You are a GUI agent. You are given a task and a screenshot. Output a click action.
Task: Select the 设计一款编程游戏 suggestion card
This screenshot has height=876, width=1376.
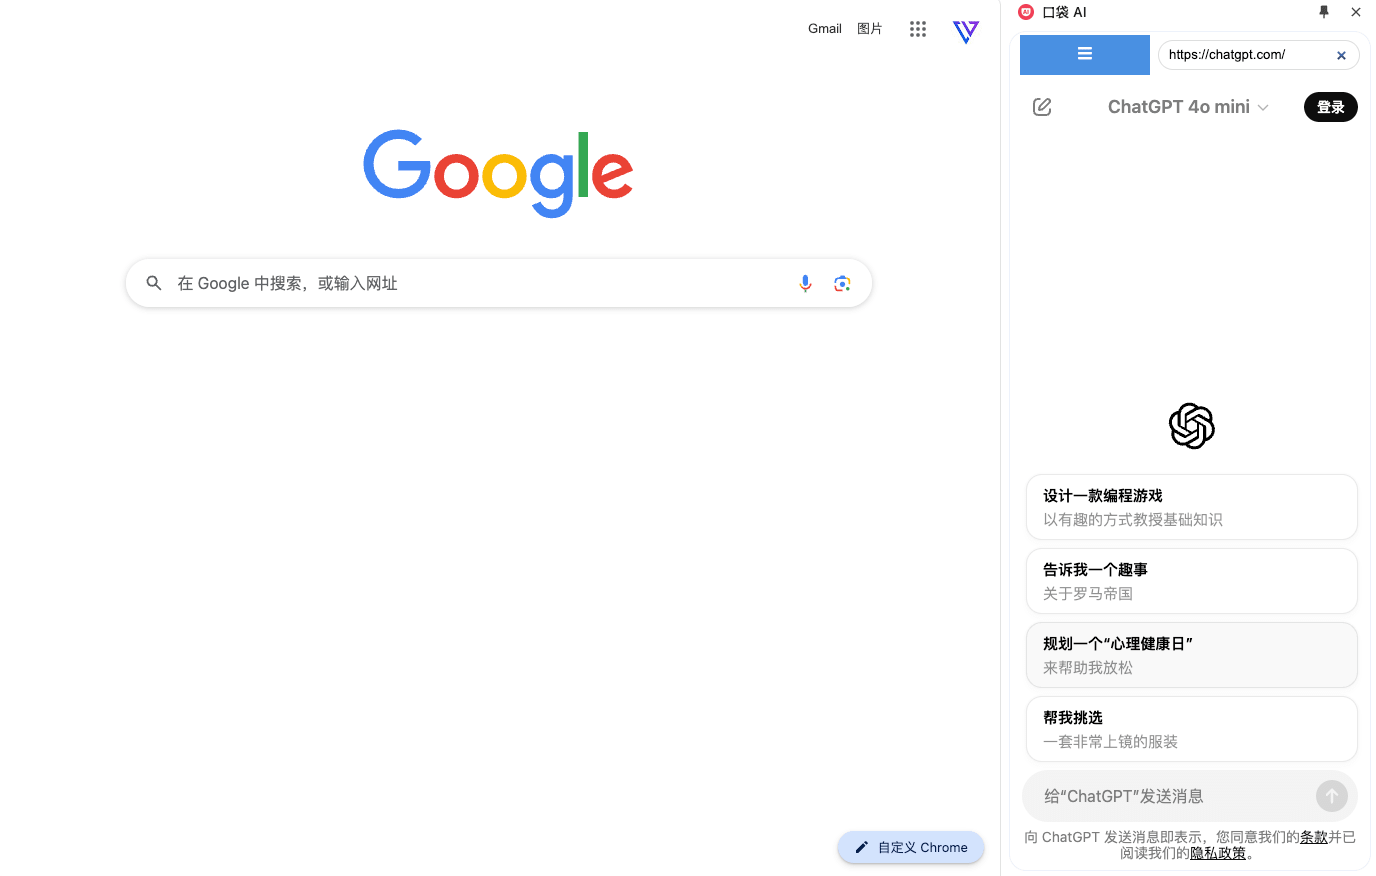1192,507
